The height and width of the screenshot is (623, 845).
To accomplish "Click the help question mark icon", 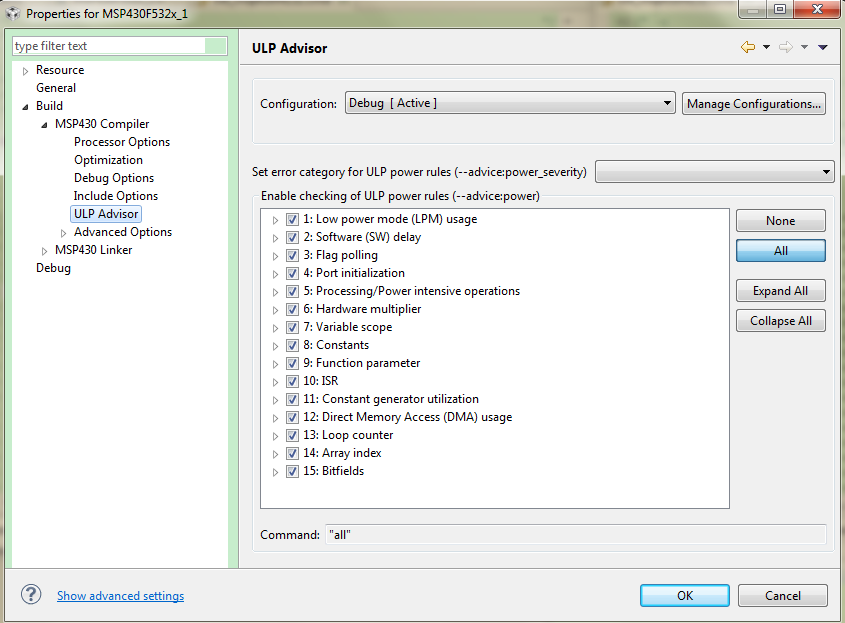I will point(31,595).
